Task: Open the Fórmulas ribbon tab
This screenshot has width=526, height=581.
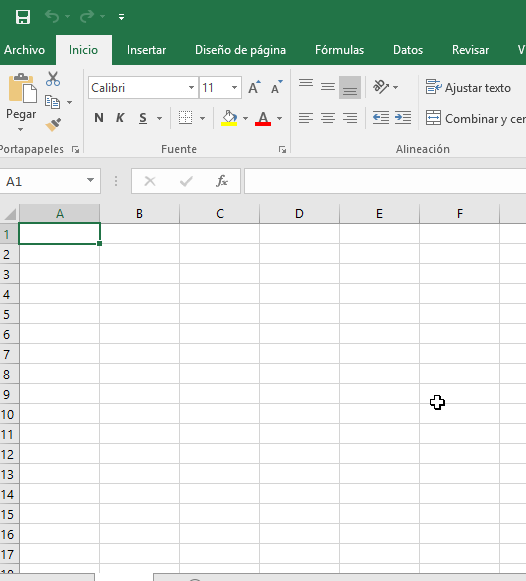Action: pos(339,50)
